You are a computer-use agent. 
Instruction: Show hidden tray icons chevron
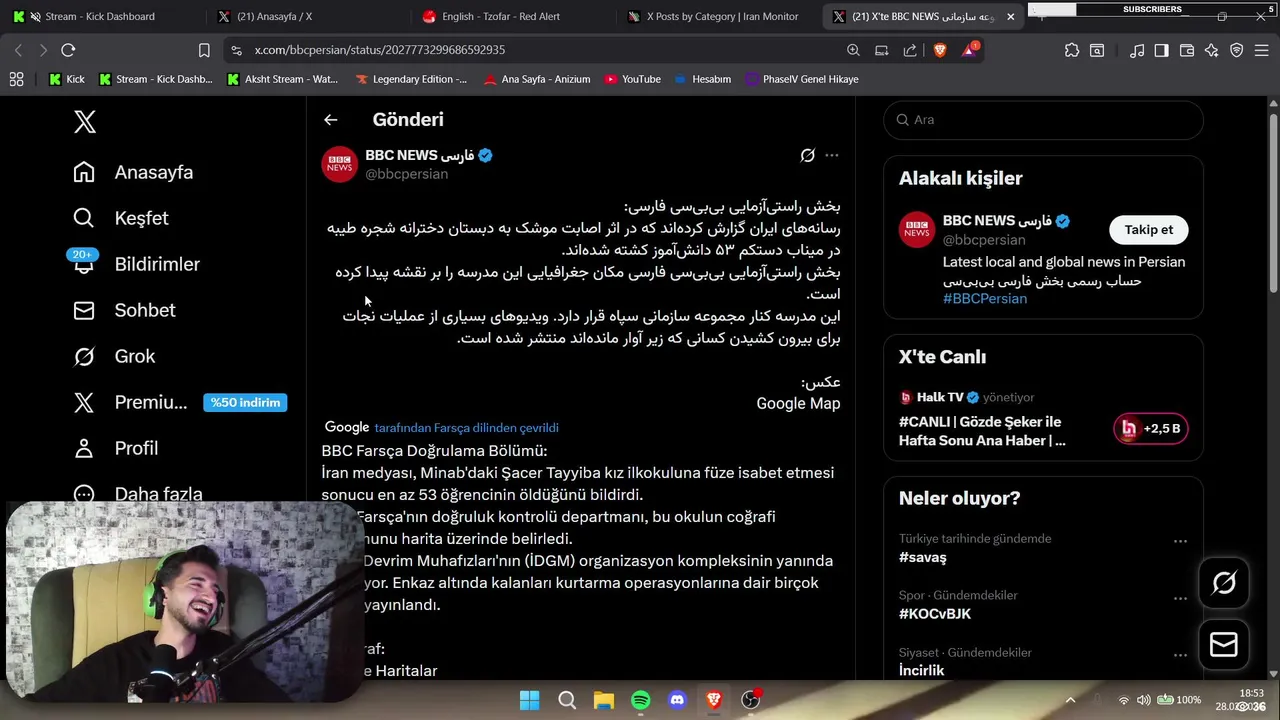tap(1070, 700)
